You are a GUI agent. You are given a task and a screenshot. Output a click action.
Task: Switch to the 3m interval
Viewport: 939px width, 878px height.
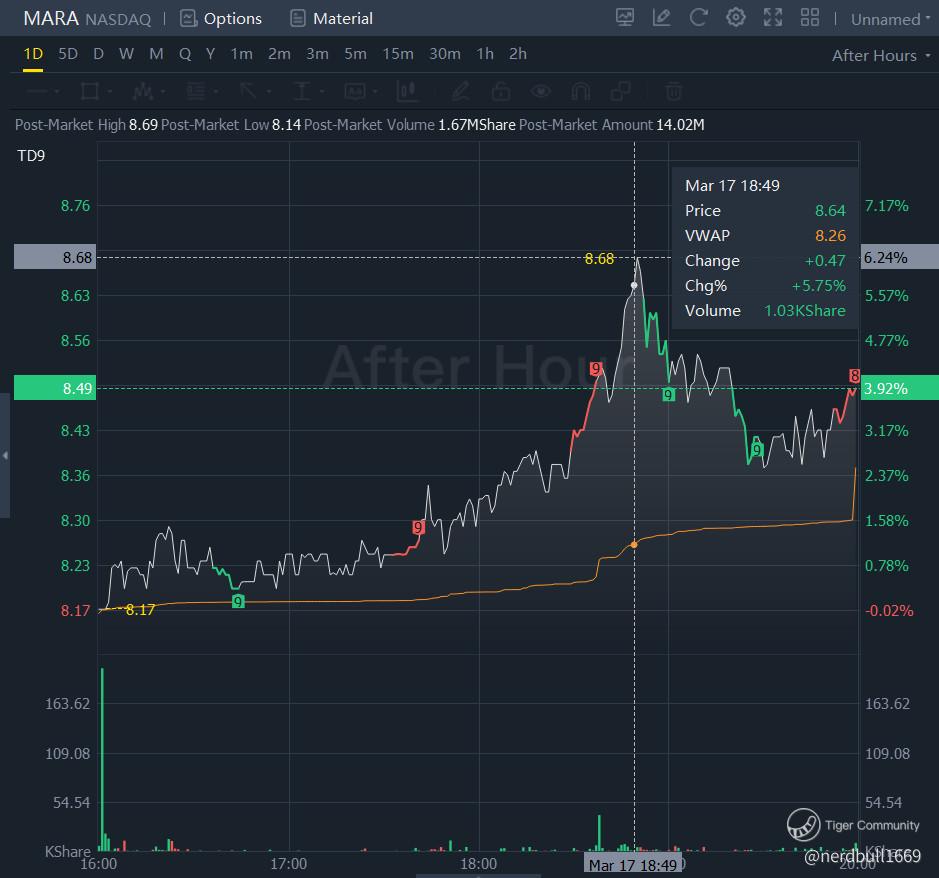(317, 54)
